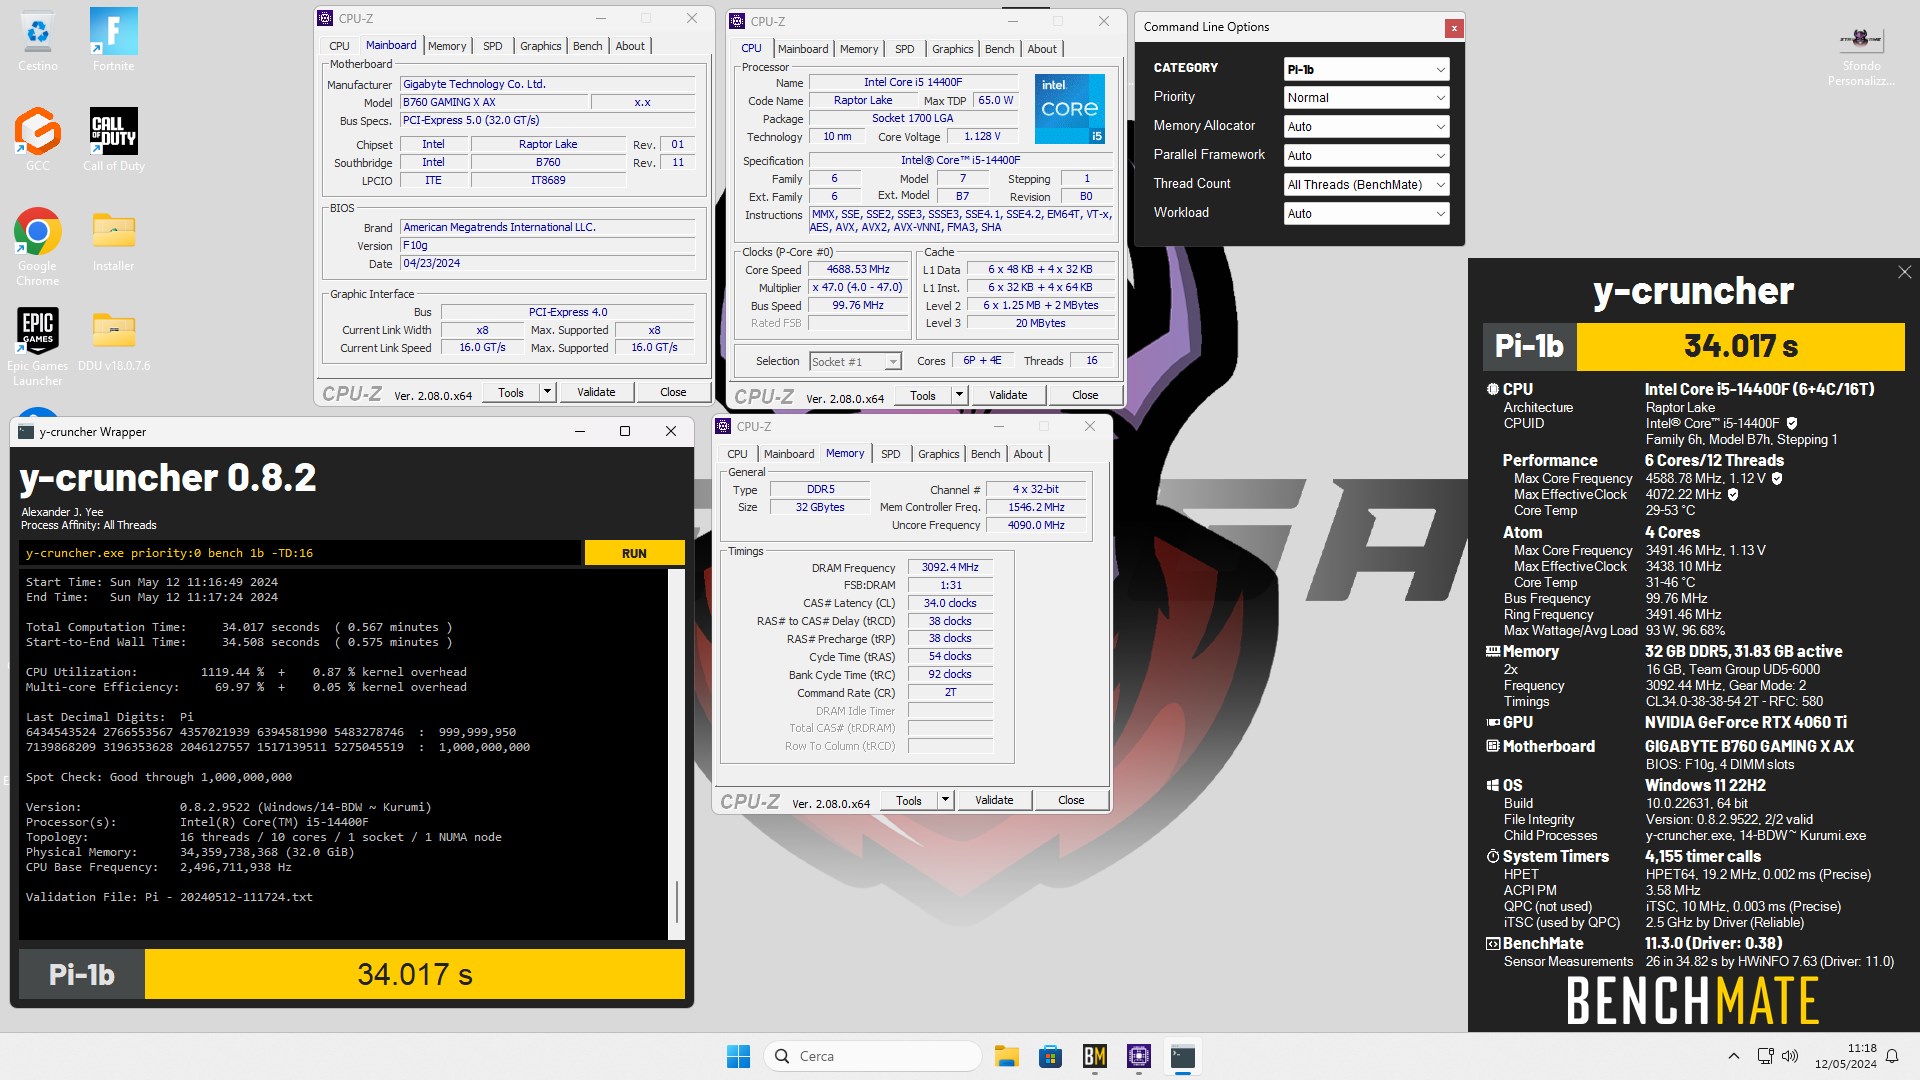The height and width of the screenshot is (1080, 1920).
Task: Click the CPU-Z Mainboard window title icon
Action: [325, 18]
